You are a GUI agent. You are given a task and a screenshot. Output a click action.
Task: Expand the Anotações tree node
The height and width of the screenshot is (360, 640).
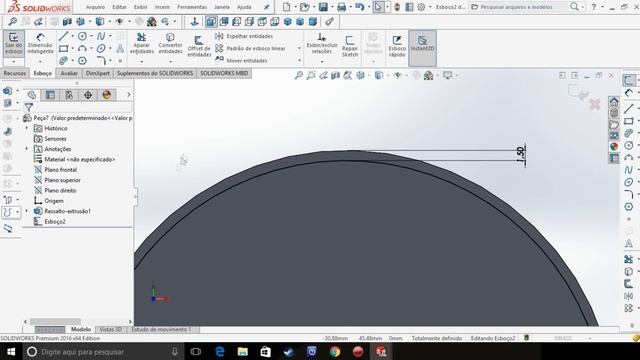coord(27,149)
